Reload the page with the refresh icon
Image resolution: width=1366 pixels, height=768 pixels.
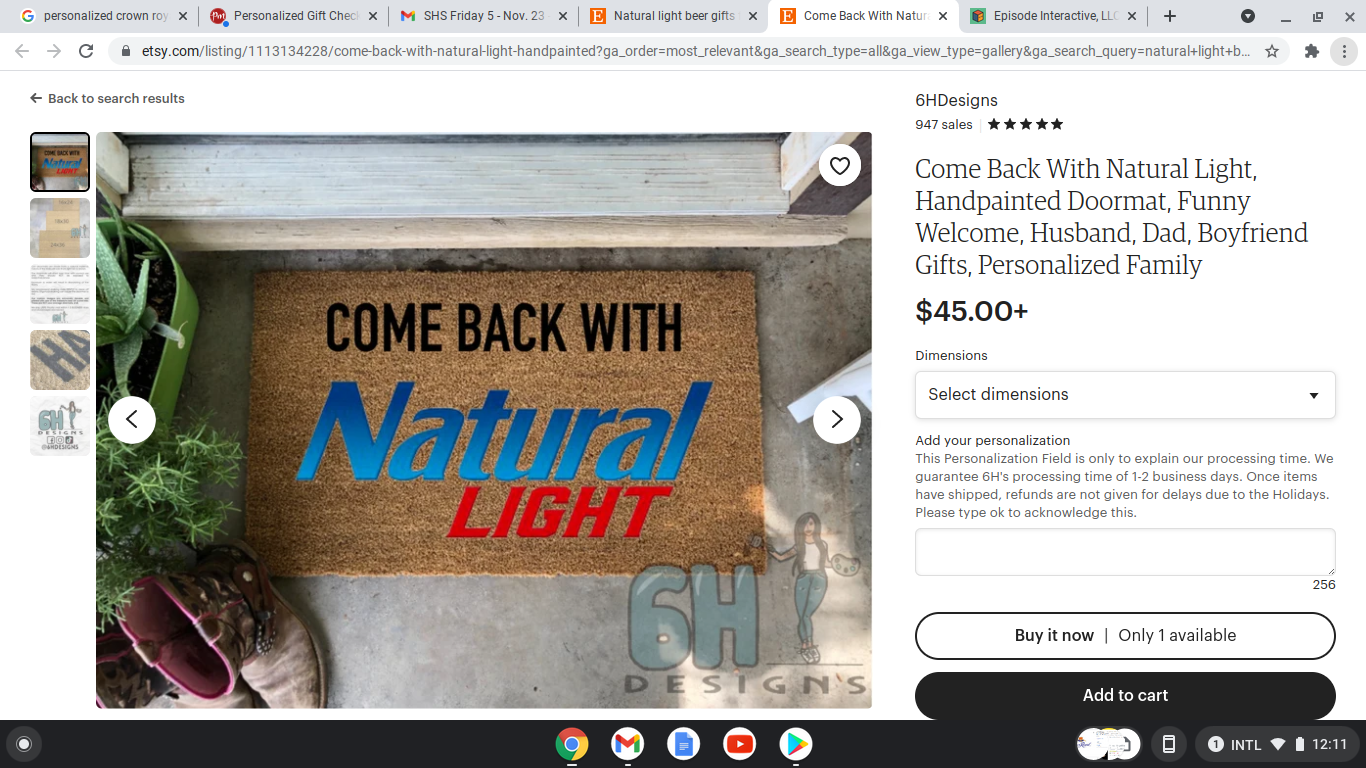[x=86, y=51]
